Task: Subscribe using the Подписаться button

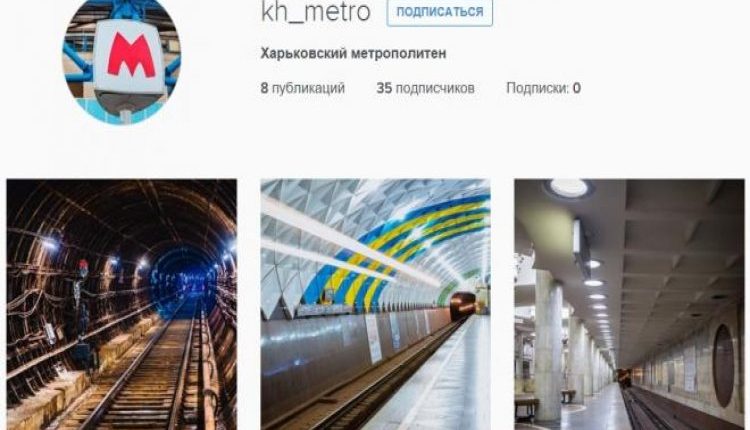Action: [x=440, y=12]
